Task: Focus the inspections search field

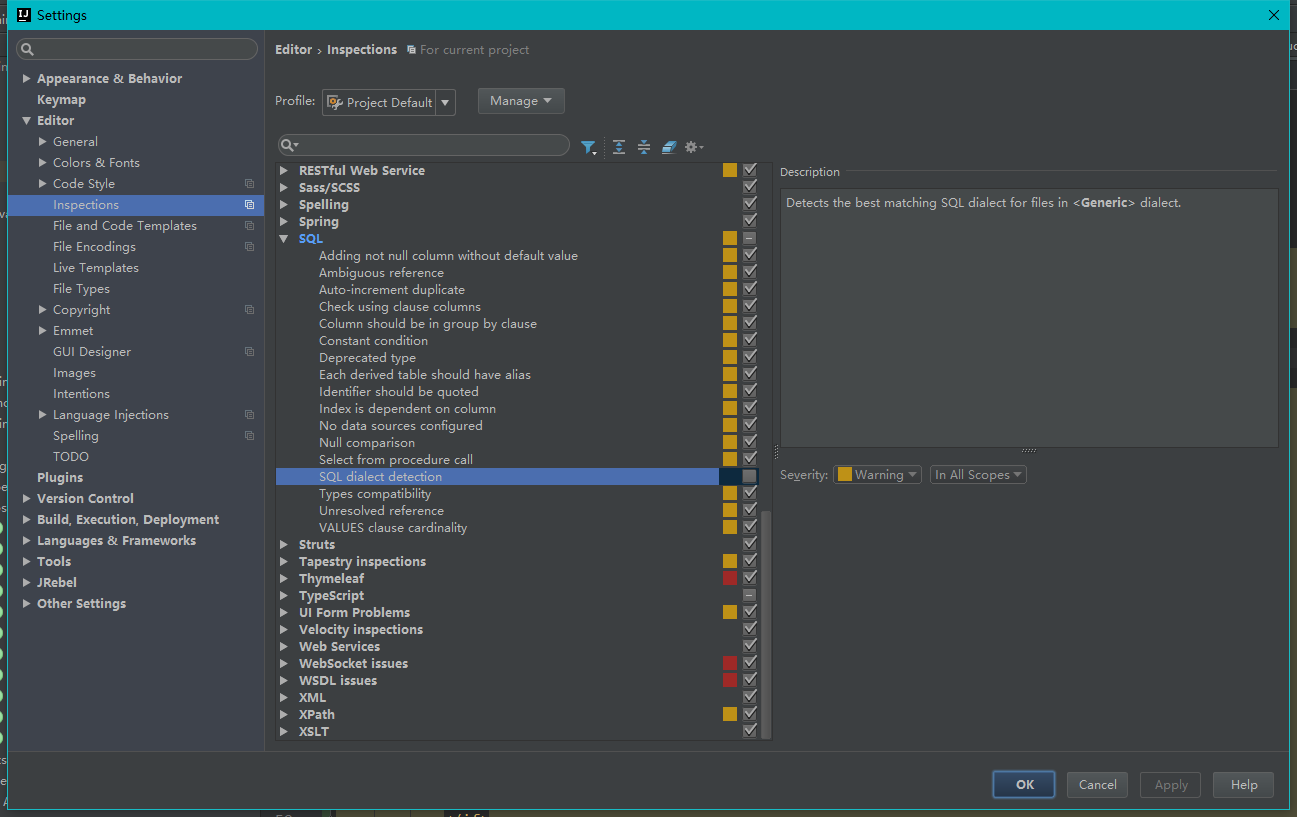Action: [424, 146]
